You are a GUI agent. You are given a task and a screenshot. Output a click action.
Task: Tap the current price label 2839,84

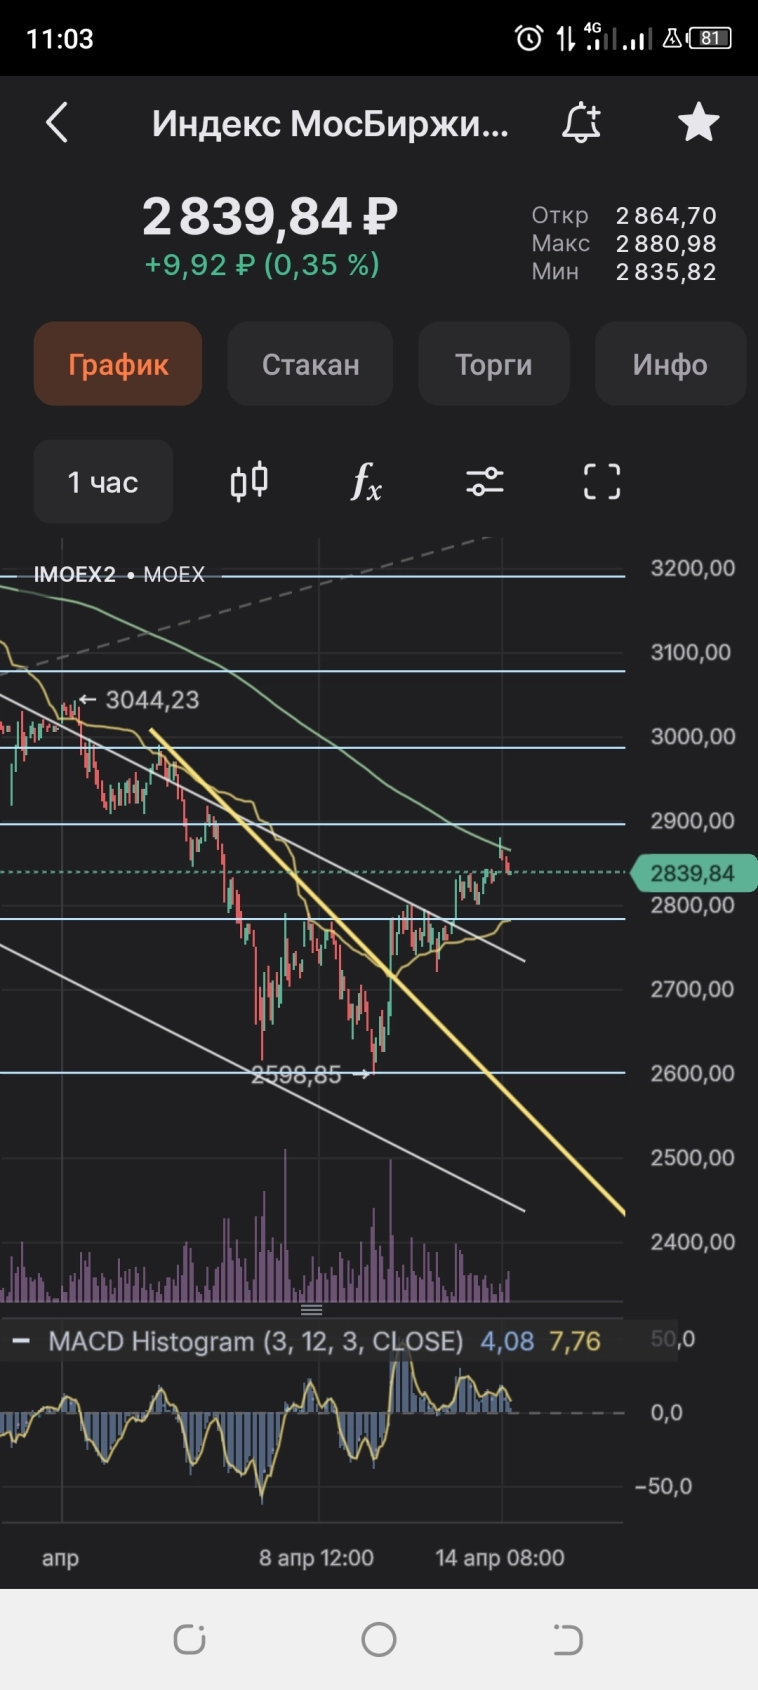(693, 873)
